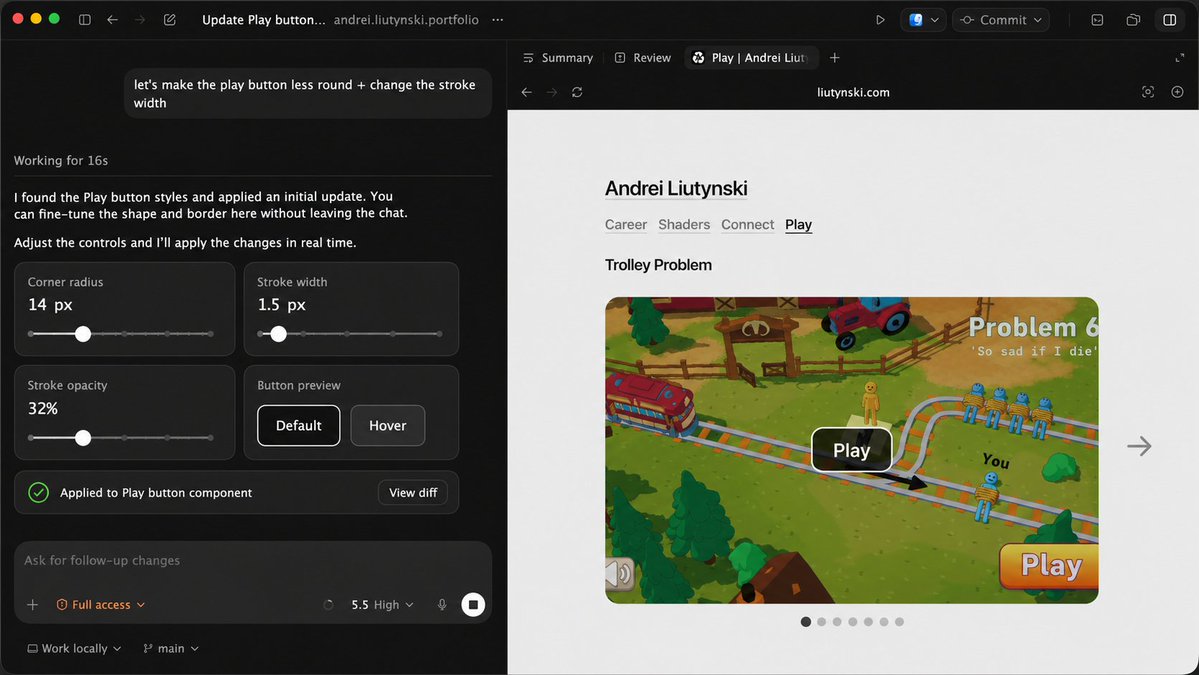
Task: Click the andrei.liutynski.portfolio project name
Action: coord(406,20)
